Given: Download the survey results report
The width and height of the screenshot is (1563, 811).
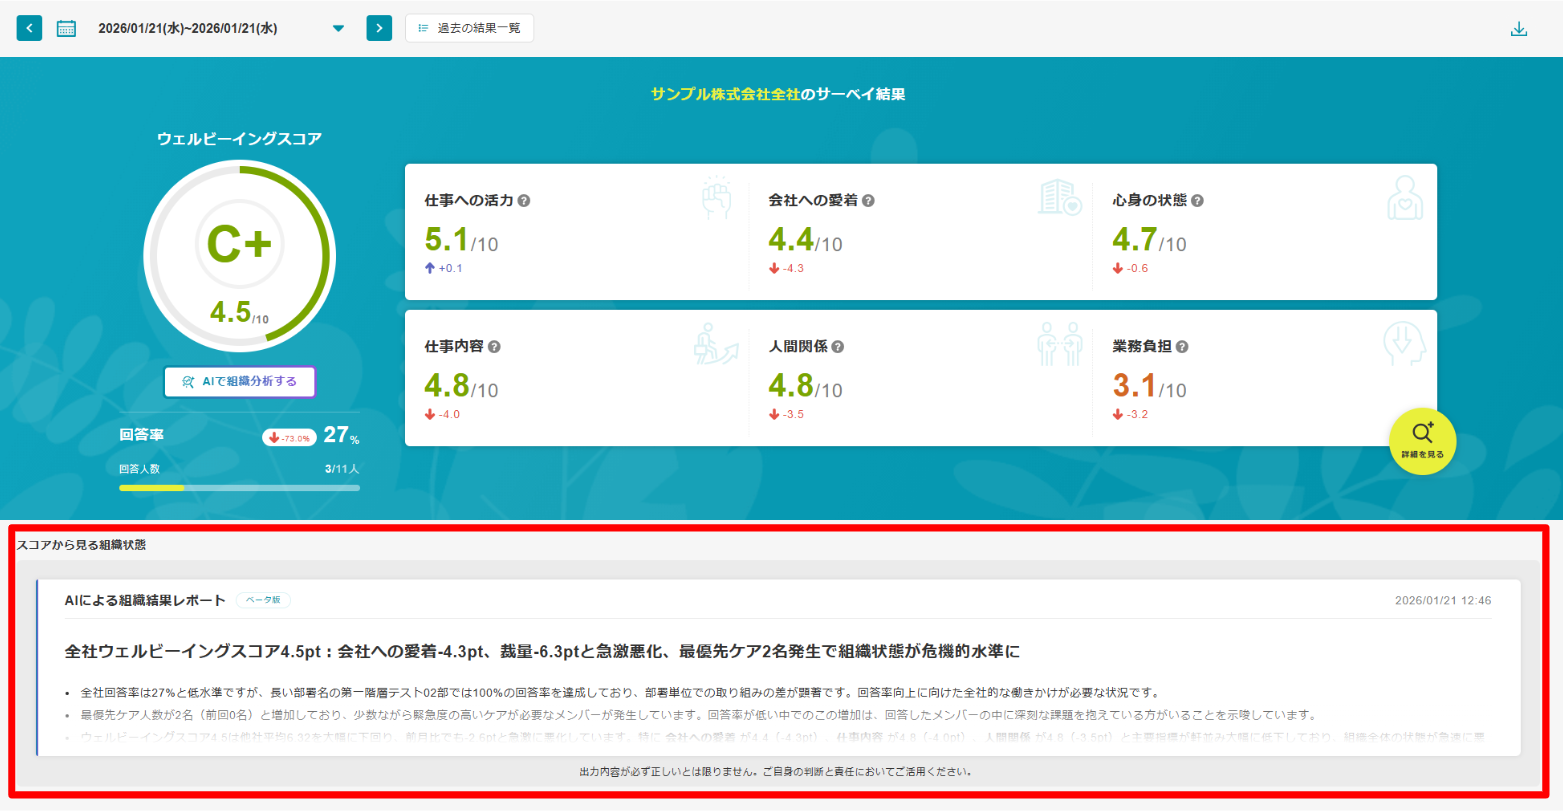Looking at the screenshot, I should click(x=1520, y=27).
